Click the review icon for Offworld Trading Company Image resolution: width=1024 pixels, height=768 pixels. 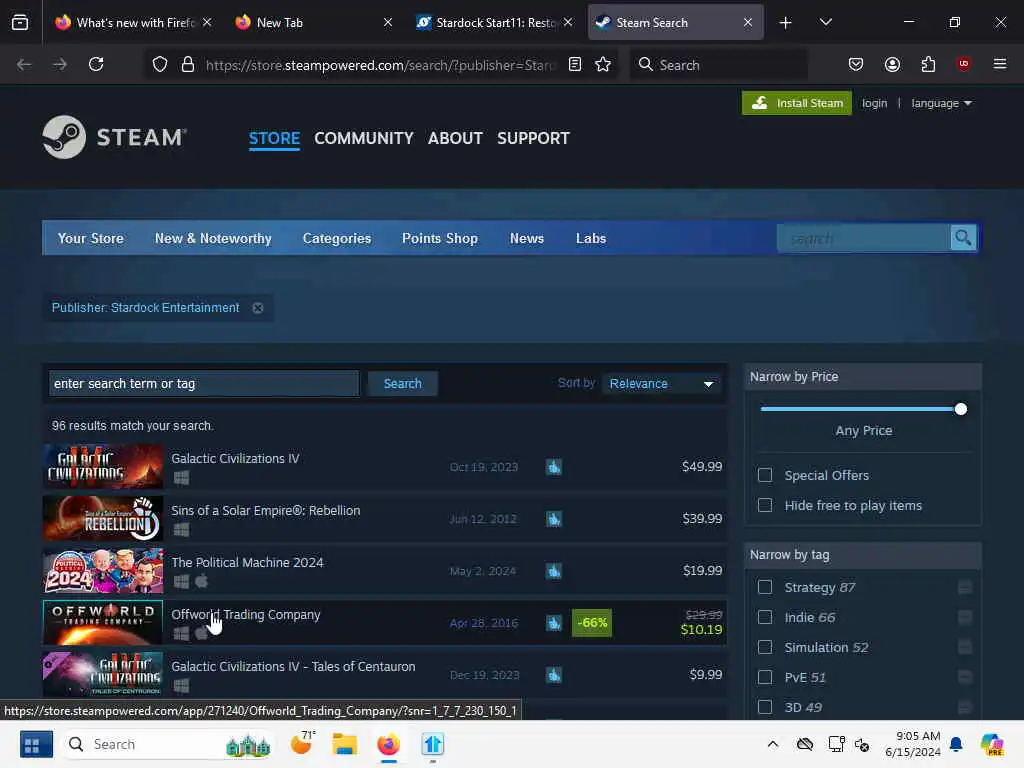coord(554,623)
